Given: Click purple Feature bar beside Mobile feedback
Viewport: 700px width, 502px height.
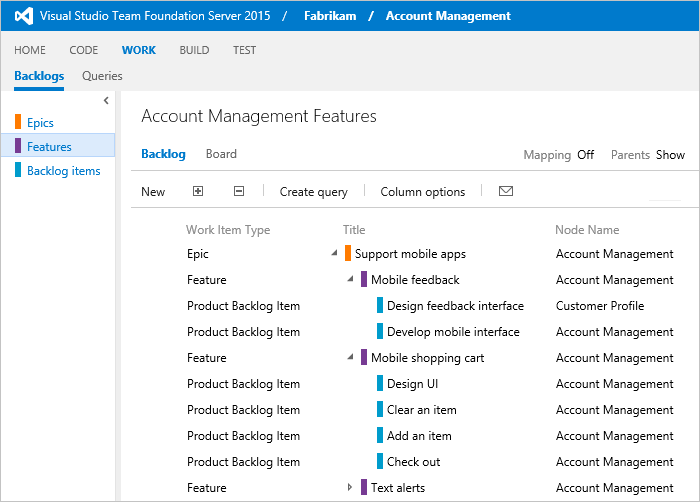Looking at the screenshot, I should point(364,279).
